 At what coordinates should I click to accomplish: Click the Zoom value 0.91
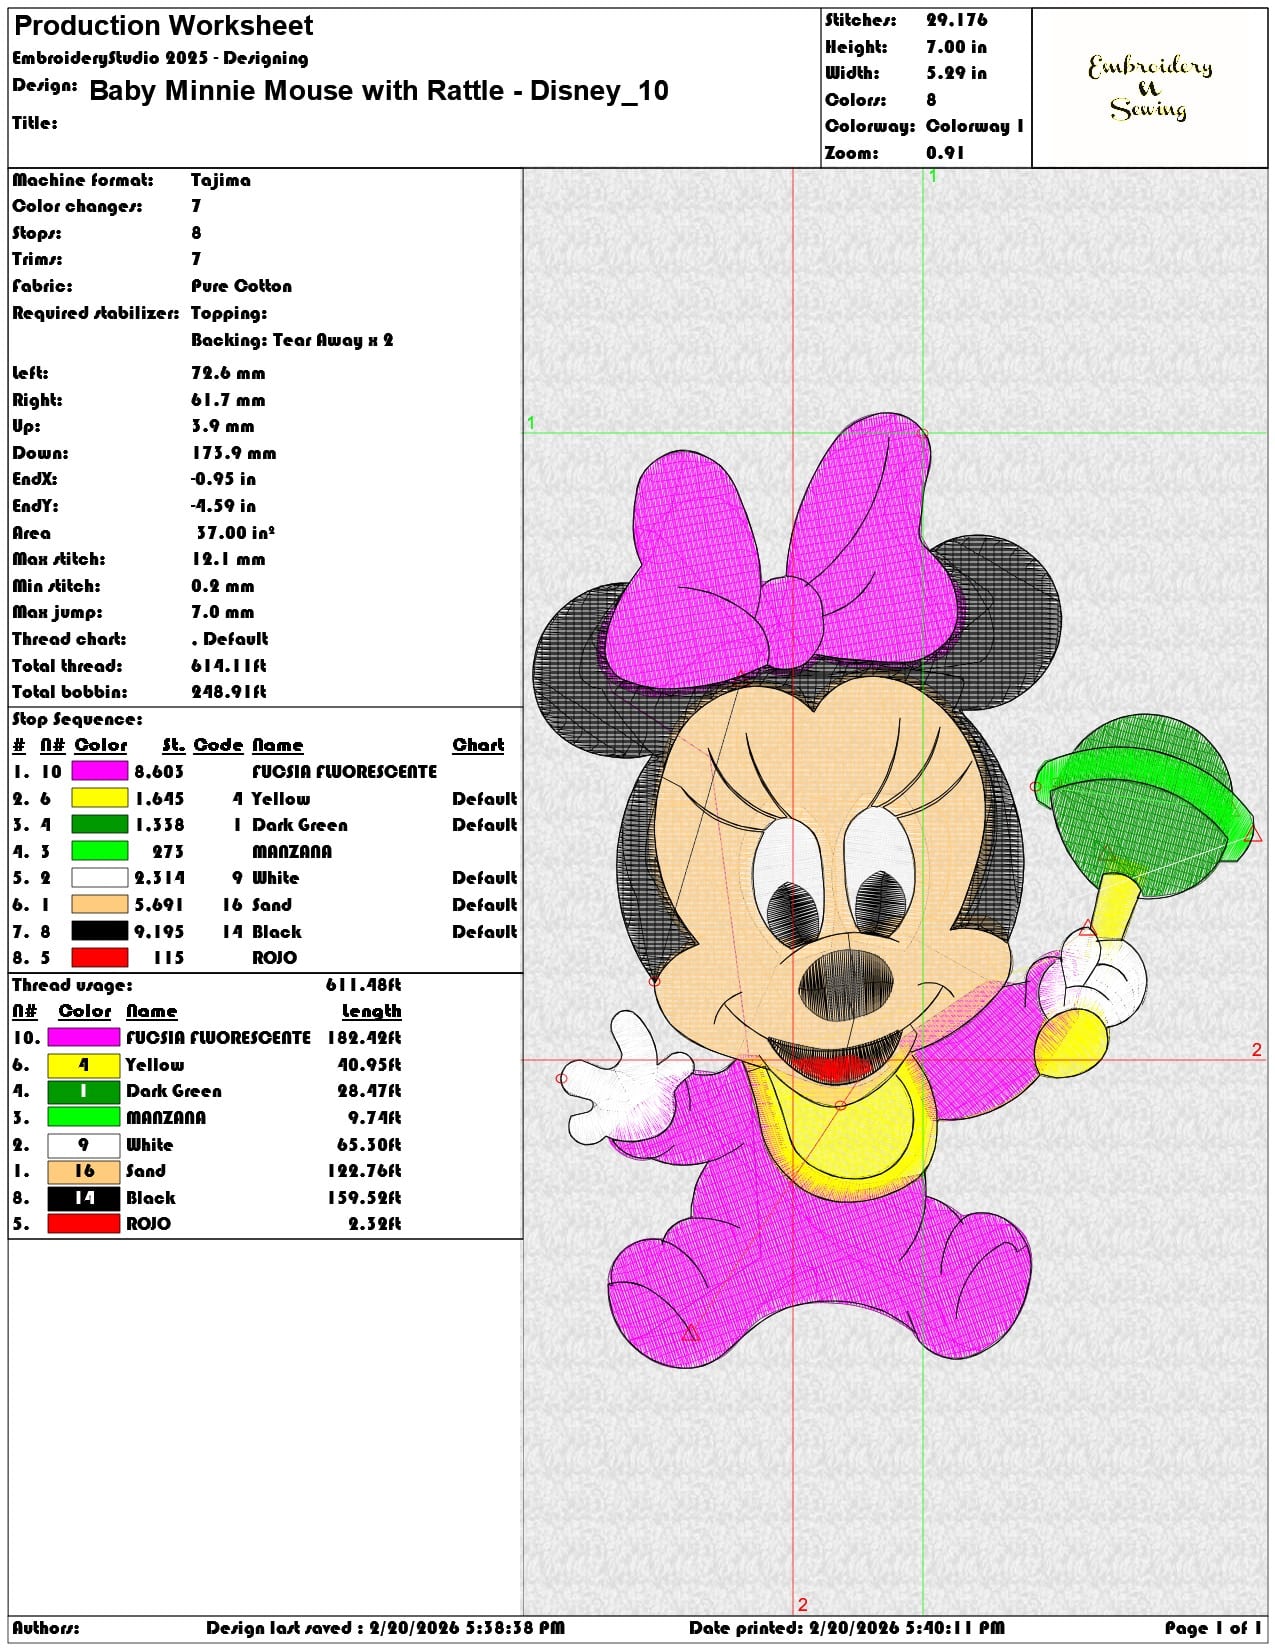(945, 153)
